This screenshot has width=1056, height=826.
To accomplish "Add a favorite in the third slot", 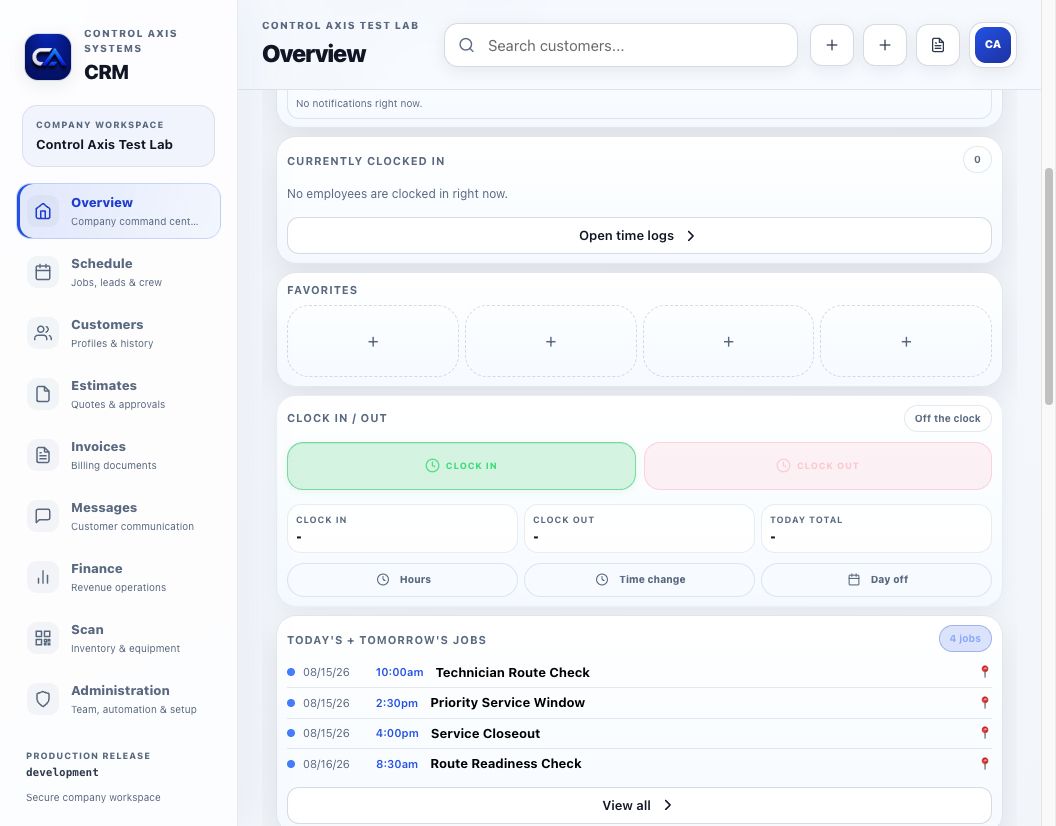I will (728, 342).
